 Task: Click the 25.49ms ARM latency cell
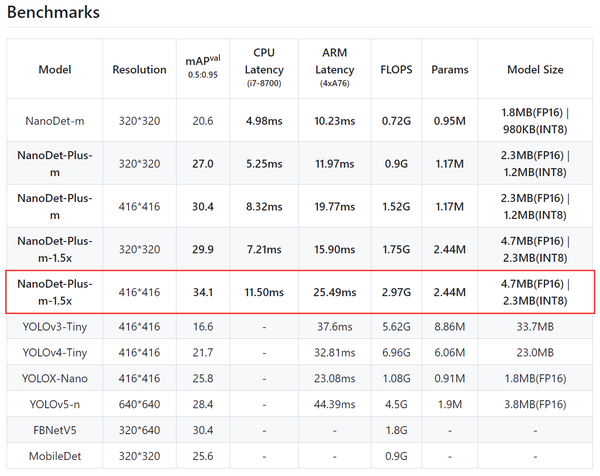coord(335,292)
